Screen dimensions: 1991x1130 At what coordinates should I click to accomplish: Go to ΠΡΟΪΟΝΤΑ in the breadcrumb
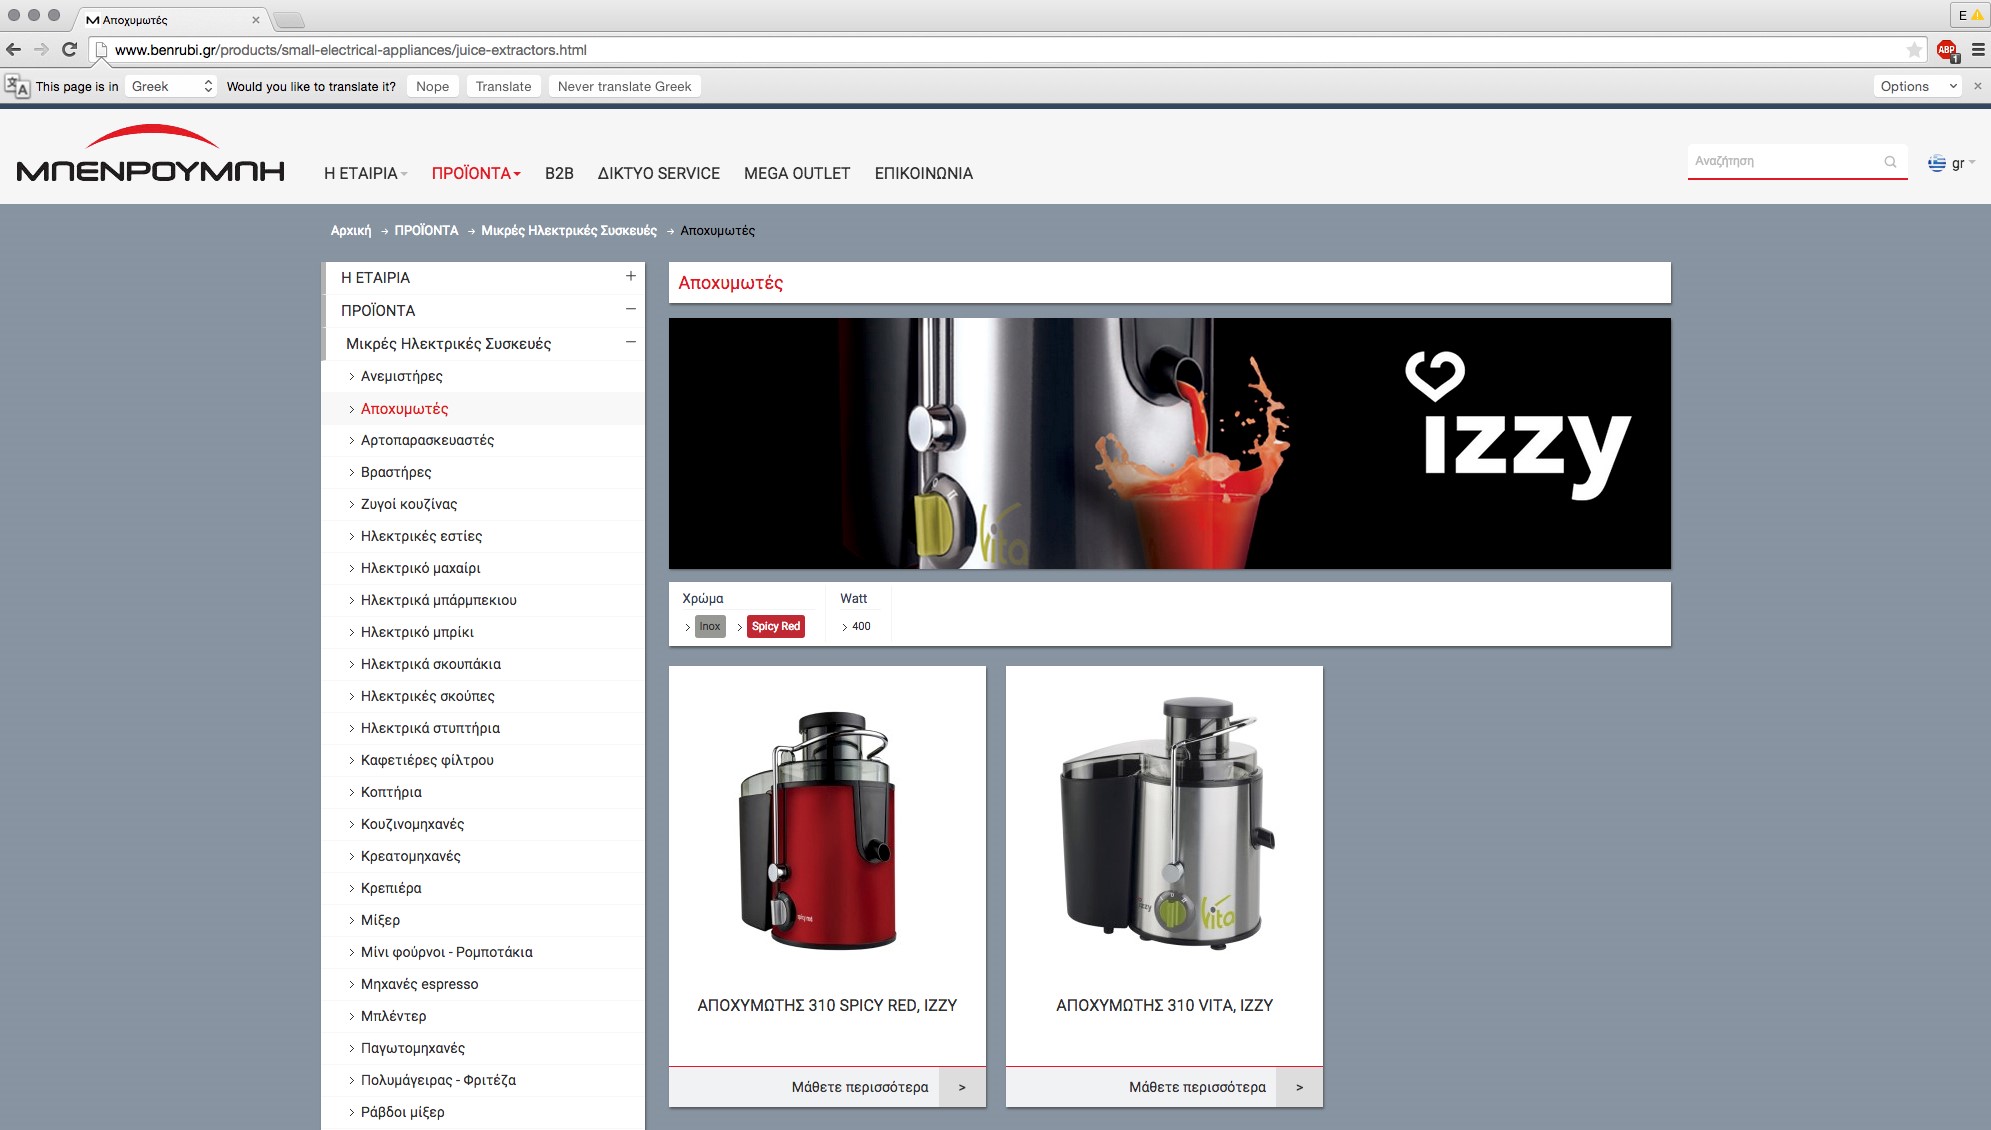pos(426,230)
